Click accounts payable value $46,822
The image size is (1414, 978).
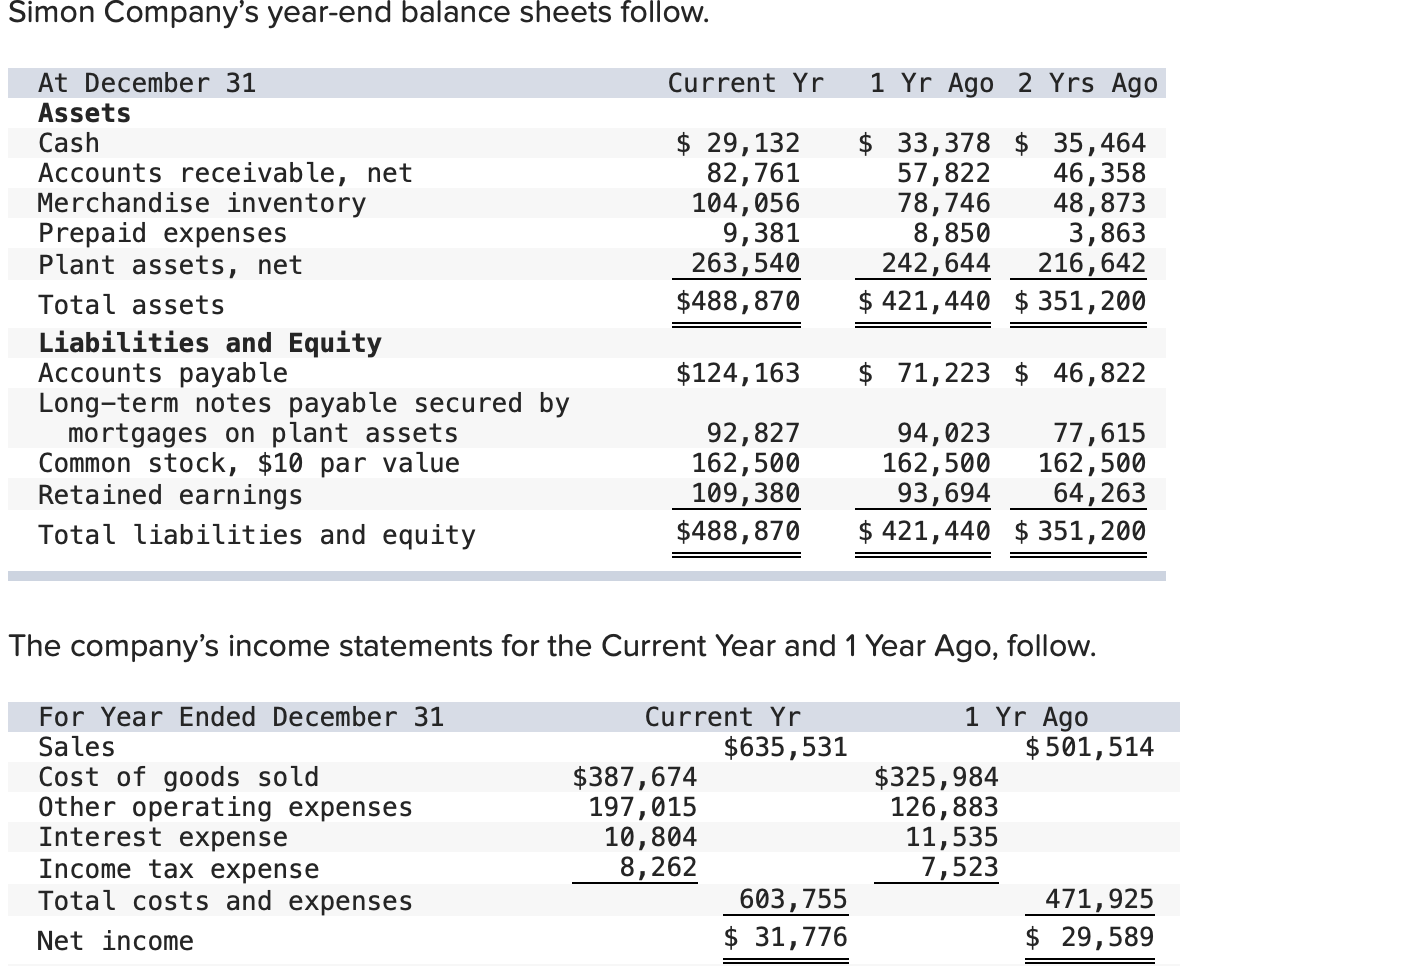tap(1081, 373)
